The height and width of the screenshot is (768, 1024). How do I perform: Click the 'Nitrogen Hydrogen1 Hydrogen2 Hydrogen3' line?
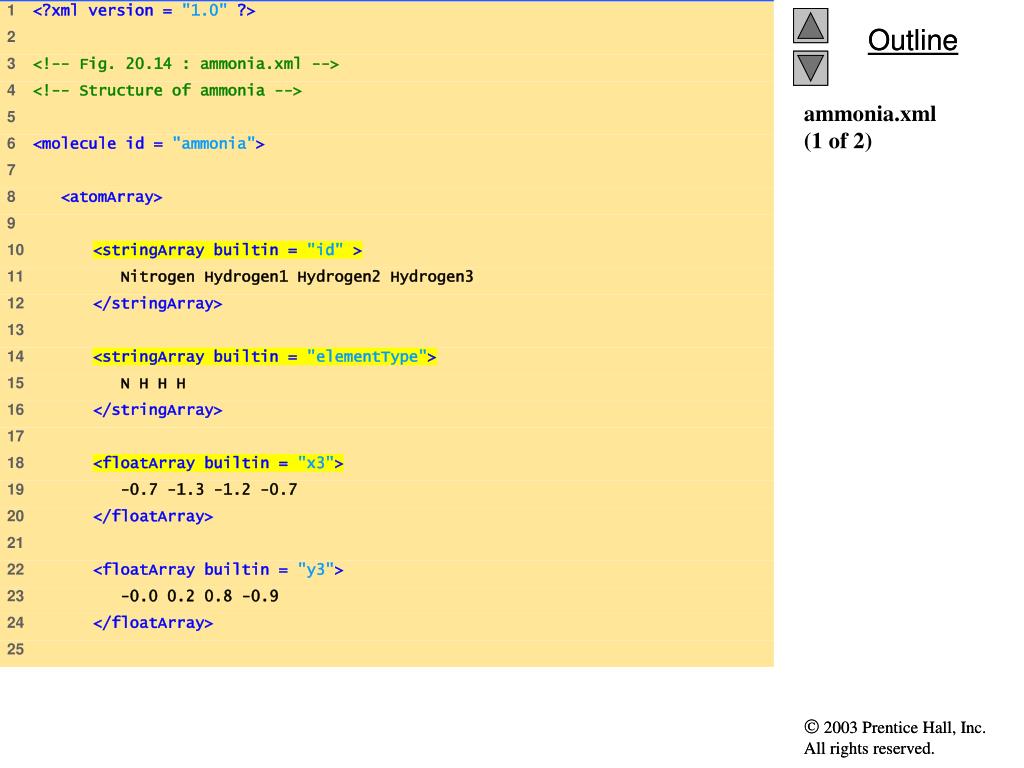[x=296, y=277]
